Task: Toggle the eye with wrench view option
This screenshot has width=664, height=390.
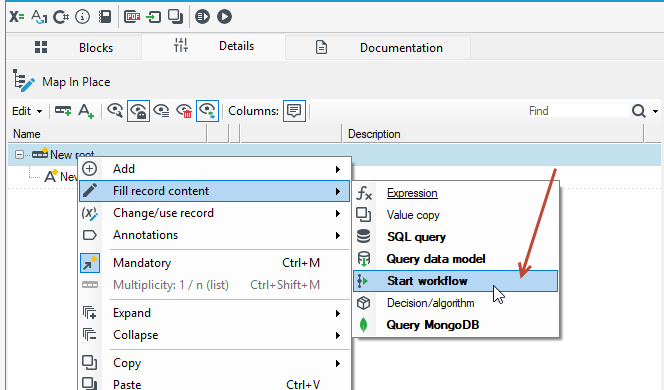Action: 115,111
